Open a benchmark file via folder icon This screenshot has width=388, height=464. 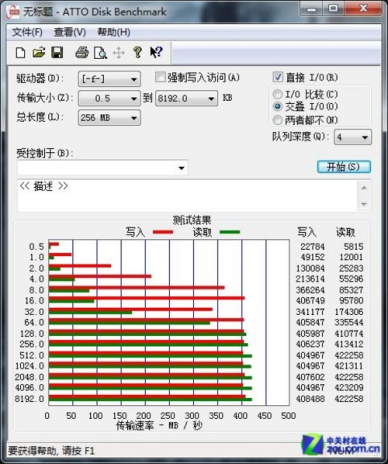(x=39, y=53)
